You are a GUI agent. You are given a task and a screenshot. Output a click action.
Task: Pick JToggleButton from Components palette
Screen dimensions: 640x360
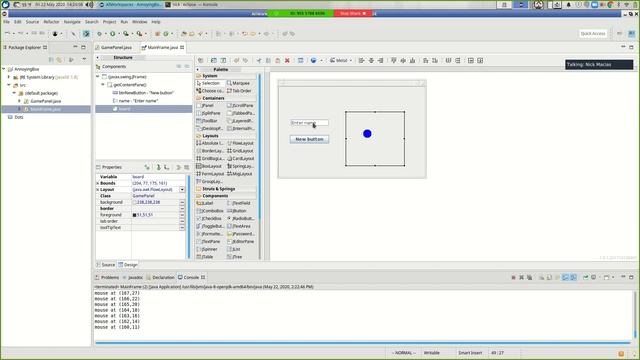pos(210,226)
